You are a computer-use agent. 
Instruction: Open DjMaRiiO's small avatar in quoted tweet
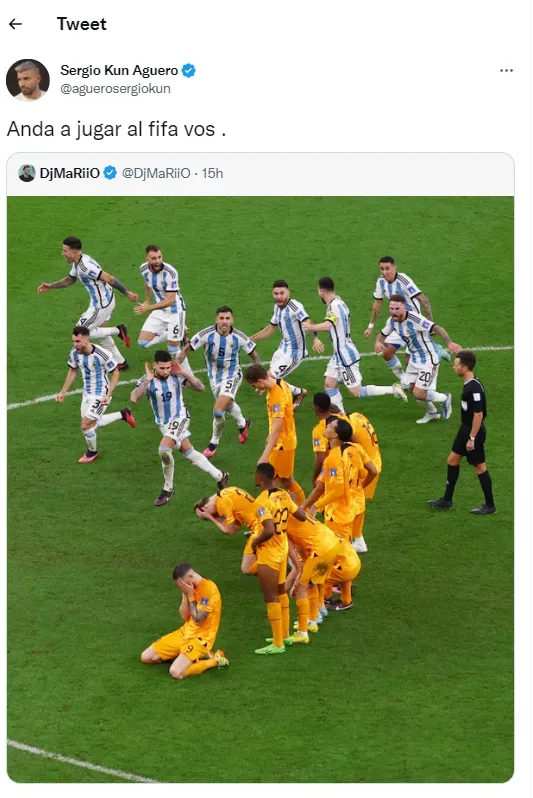tap(26, 173)
